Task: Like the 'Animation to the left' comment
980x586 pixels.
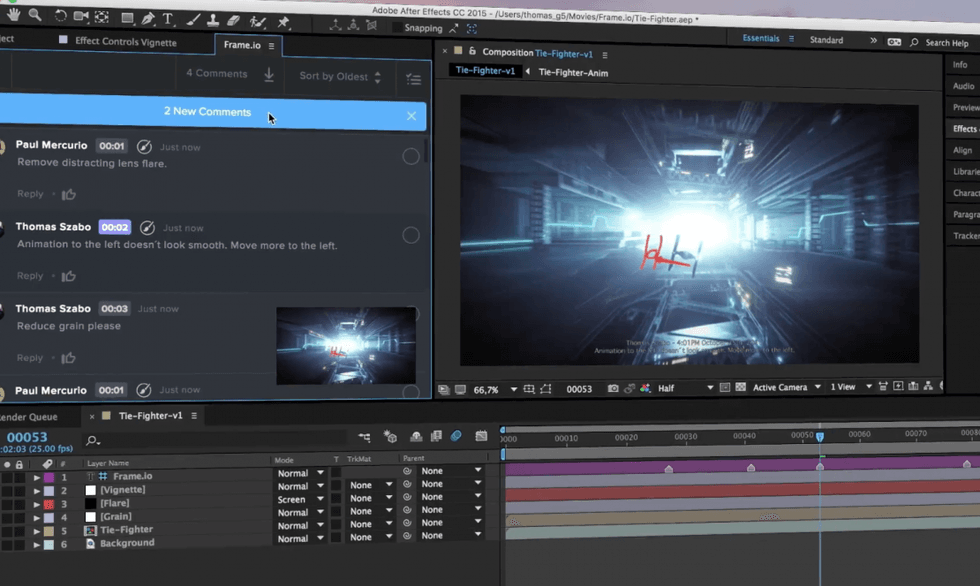Action: click(x=69, y=276)
